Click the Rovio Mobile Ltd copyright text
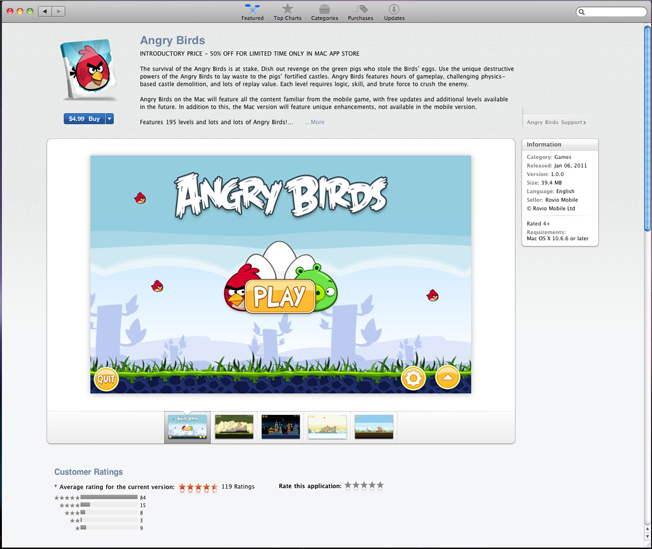The width and height of the screenshot is (652, 549). (x=551, y=208)
